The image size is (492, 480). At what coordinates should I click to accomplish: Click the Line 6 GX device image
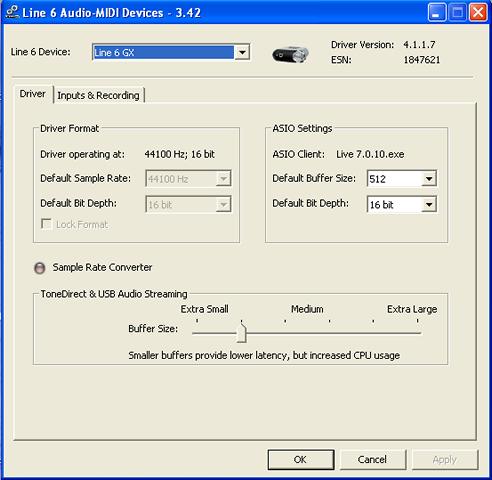pyautogui.click(x=290, y=54)
